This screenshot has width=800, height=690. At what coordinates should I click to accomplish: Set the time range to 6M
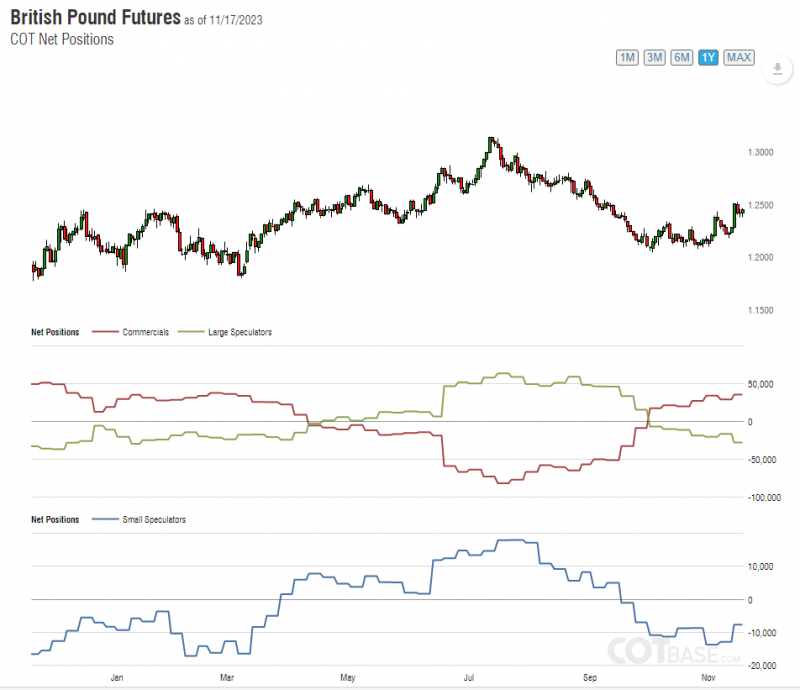682,57
